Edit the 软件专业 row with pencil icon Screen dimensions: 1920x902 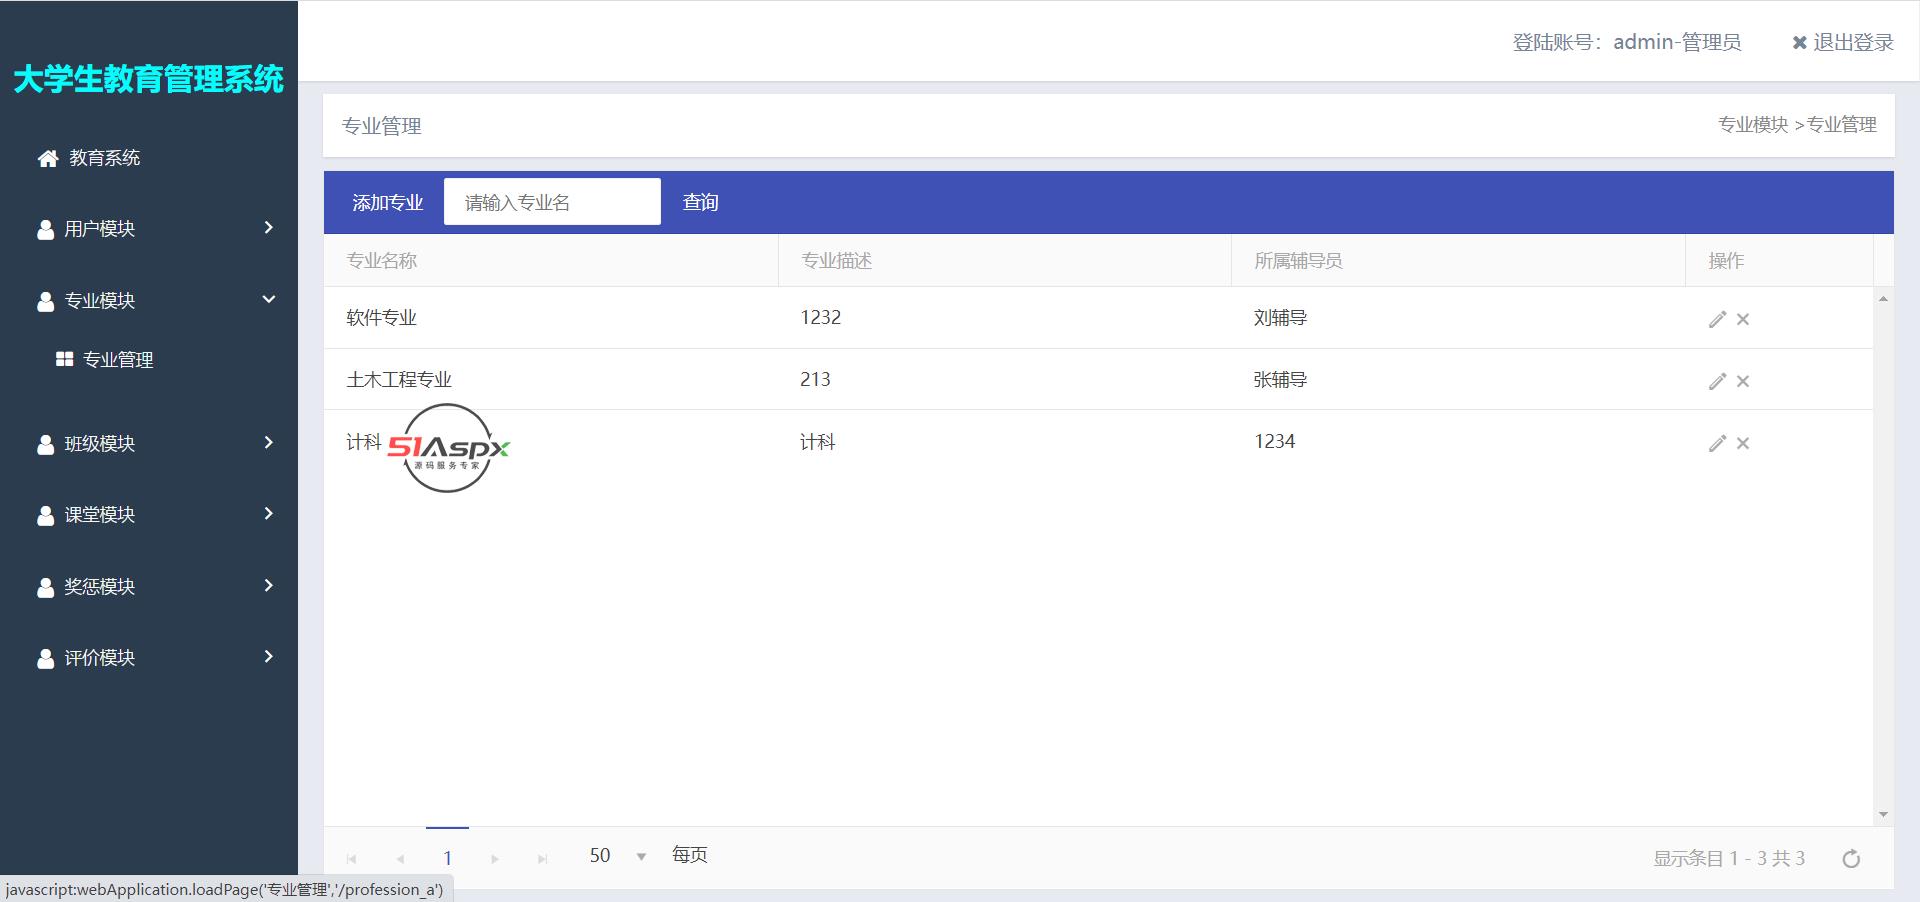tap(1717, 319)
